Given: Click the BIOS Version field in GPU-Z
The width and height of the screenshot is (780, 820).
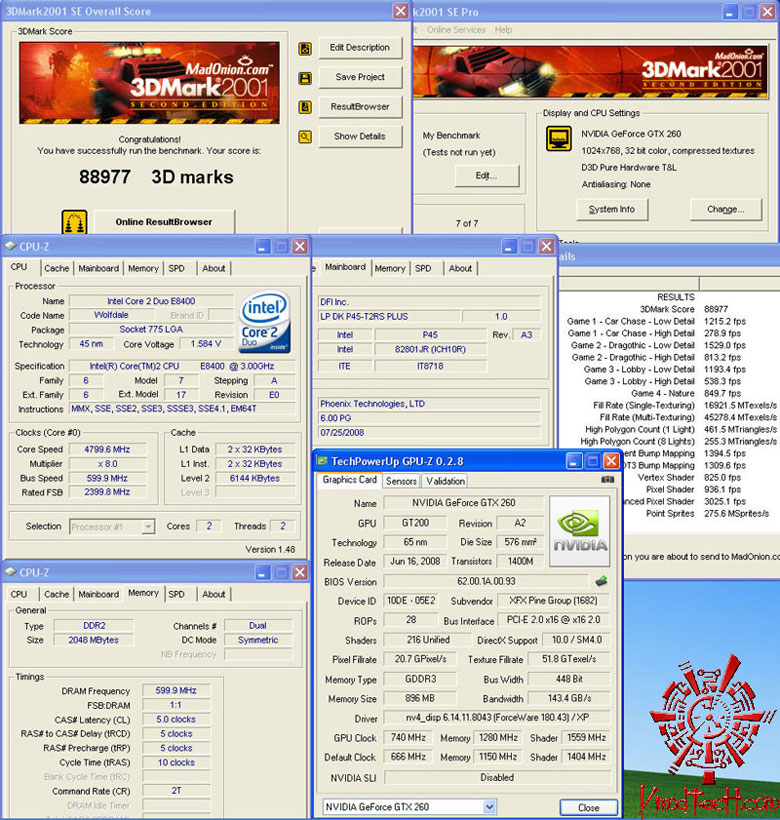Looking at the screenshot, I should click(x=486, y=582).
